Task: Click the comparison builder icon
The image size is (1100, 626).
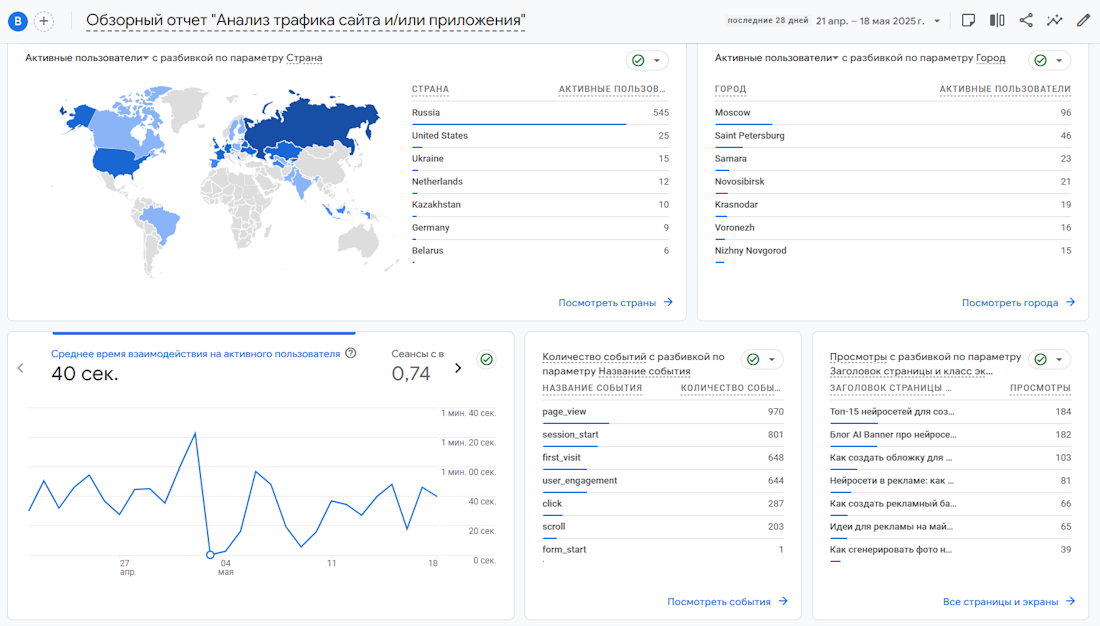Action: (x=997, y=20)
